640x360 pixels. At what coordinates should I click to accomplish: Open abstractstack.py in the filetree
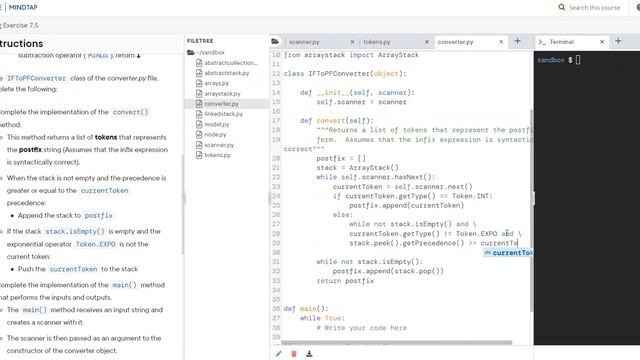point(227,73)
